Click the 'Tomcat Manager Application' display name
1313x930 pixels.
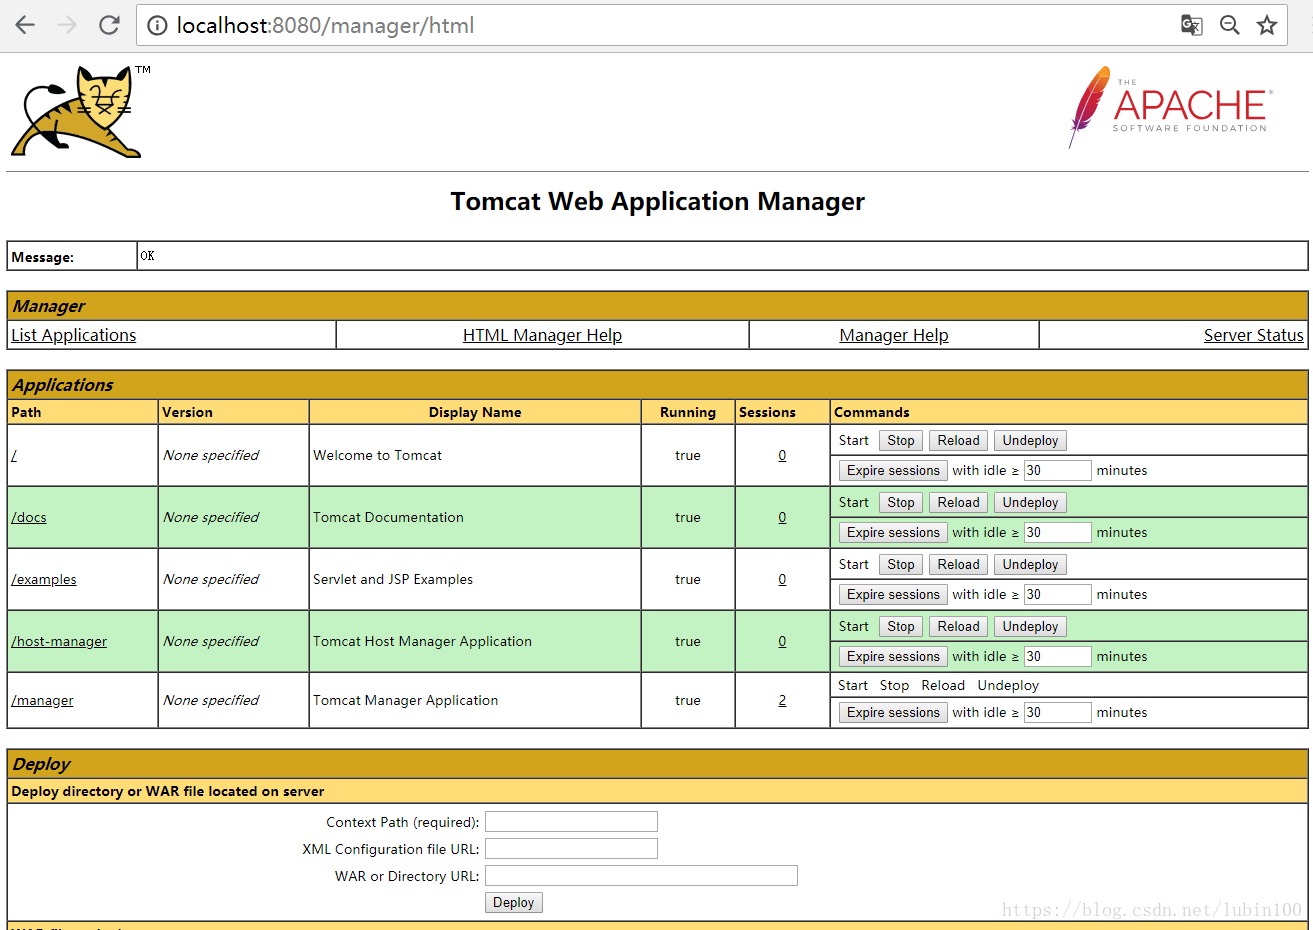pos(405,700)
